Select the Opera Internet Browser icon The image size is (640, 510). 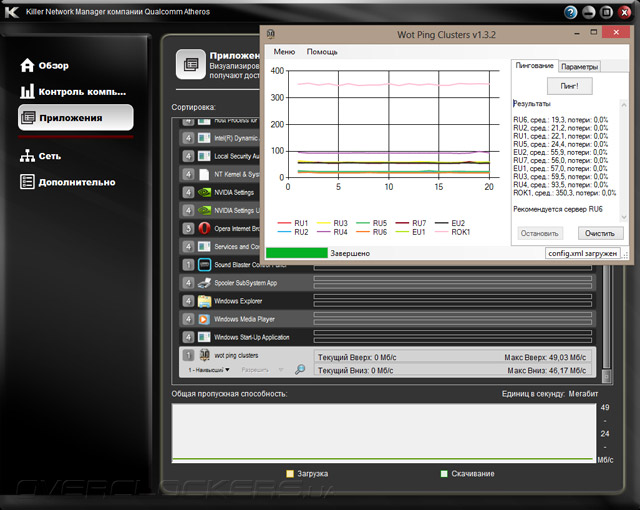204,228
